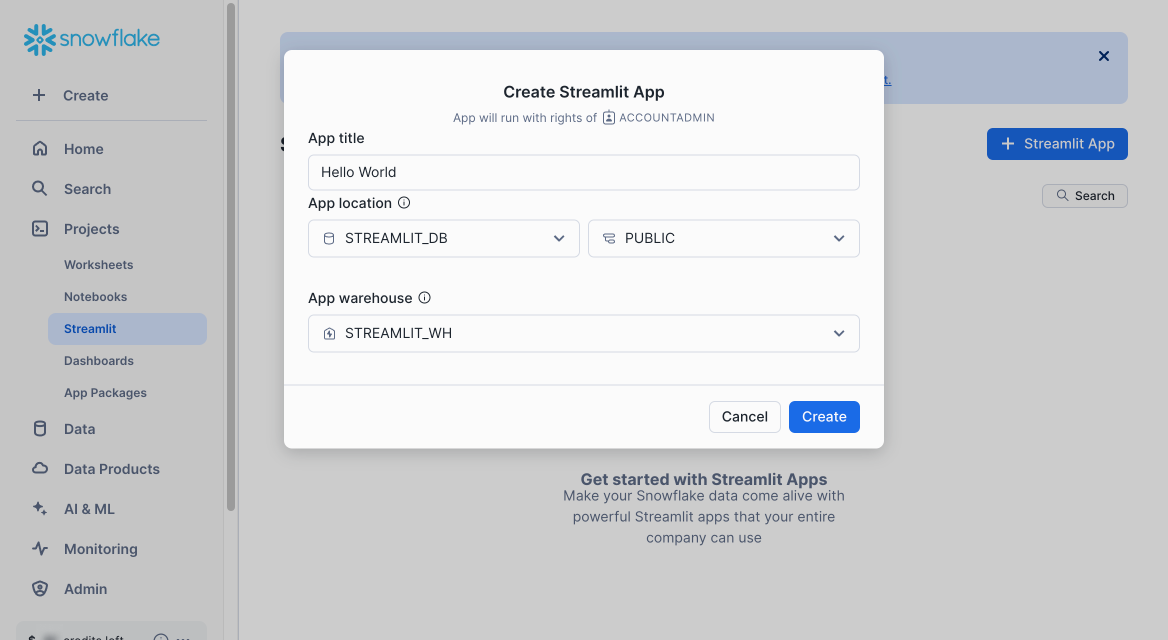Open the PUBLIC schema dropdown

click(838, 238)
